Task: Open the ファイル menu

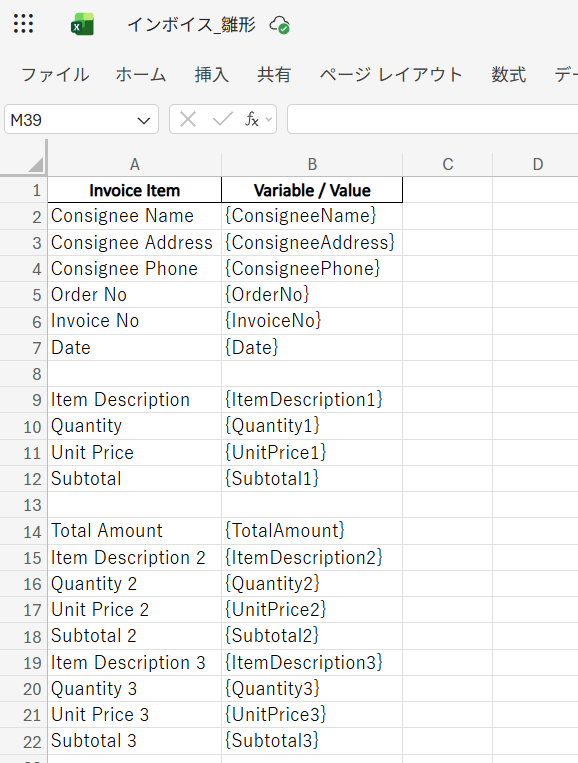Action: (55, 75)
